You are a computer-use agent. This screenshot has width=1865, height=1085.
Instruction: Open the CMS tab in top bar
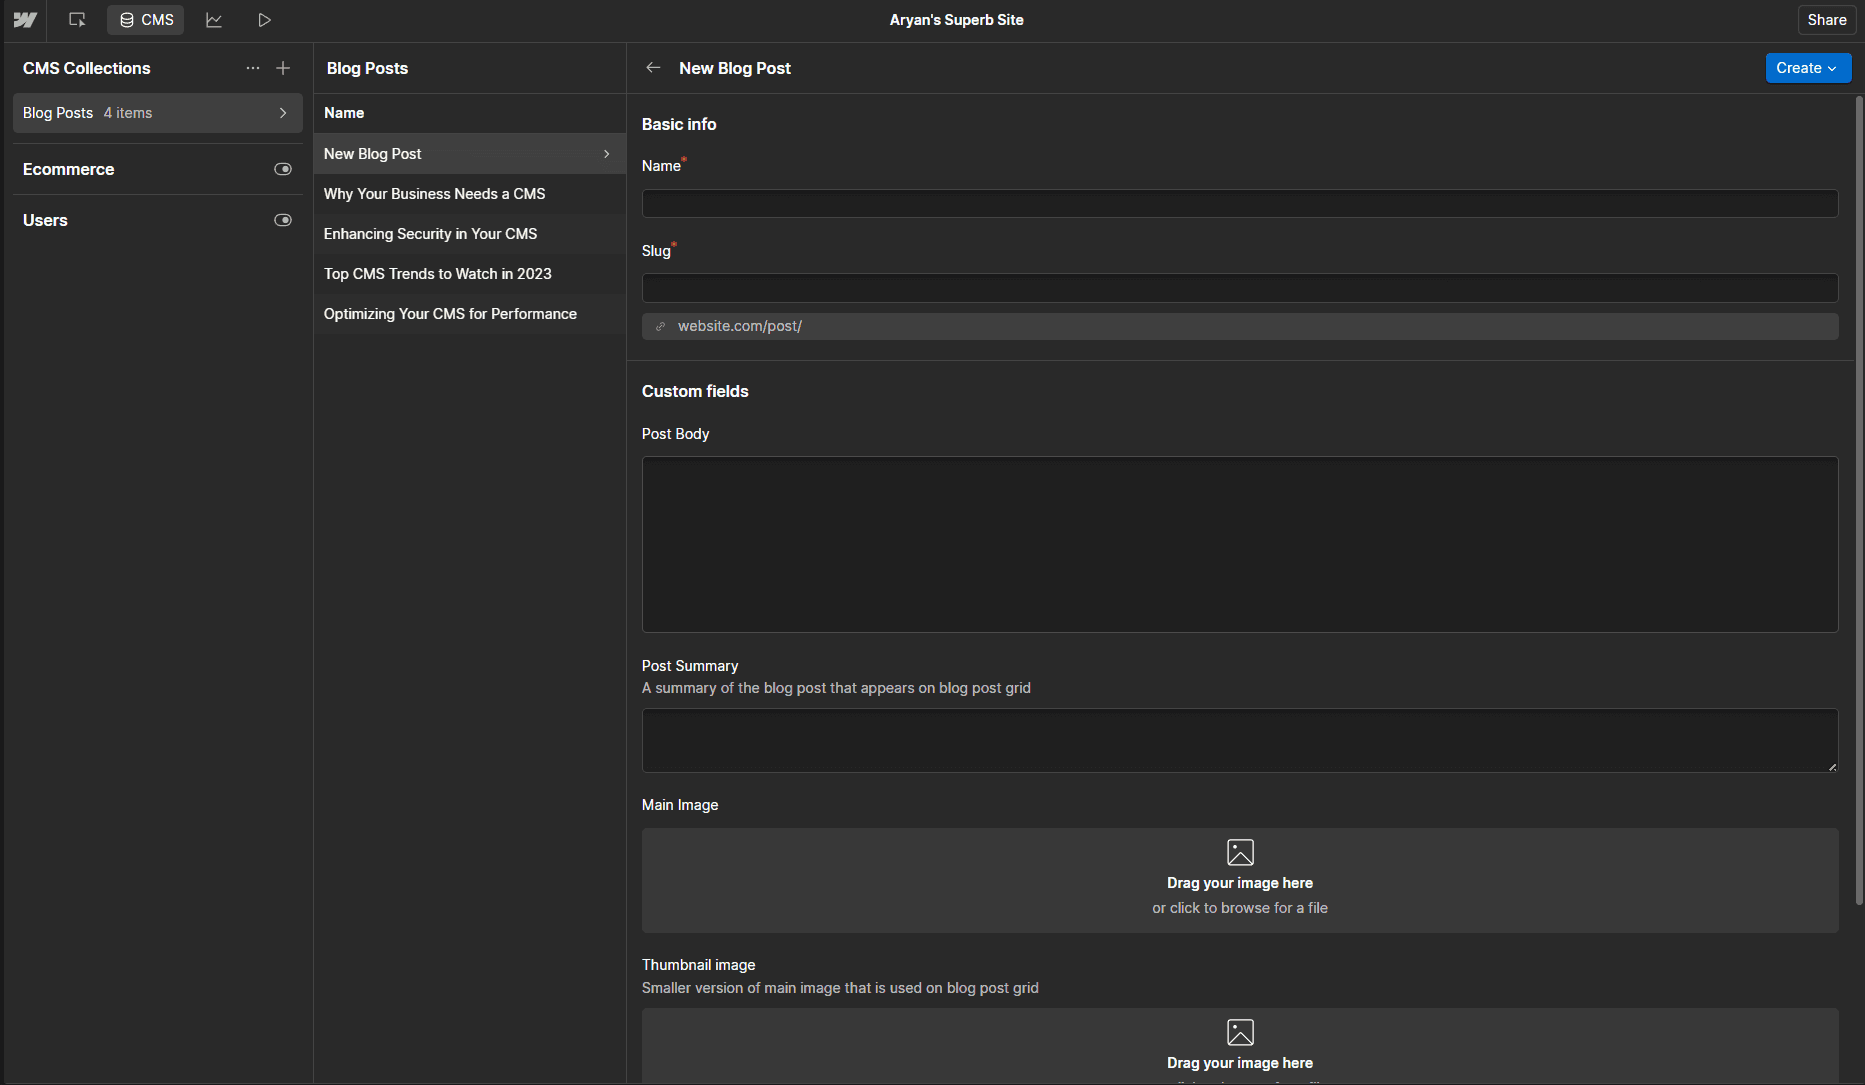(146, 20)
